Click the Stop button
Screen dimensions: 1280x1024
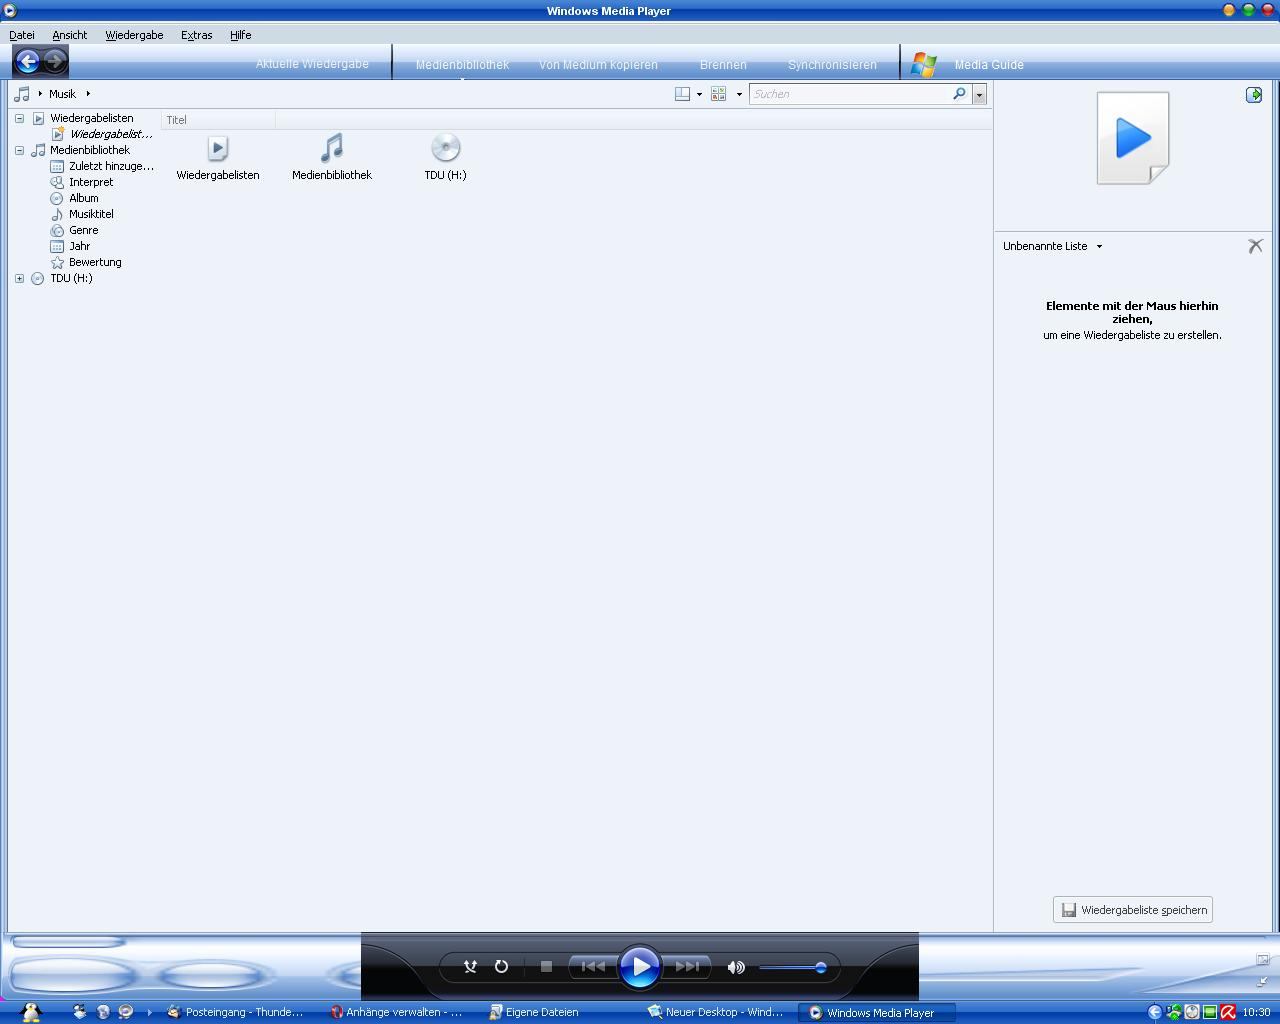(546, 967)
